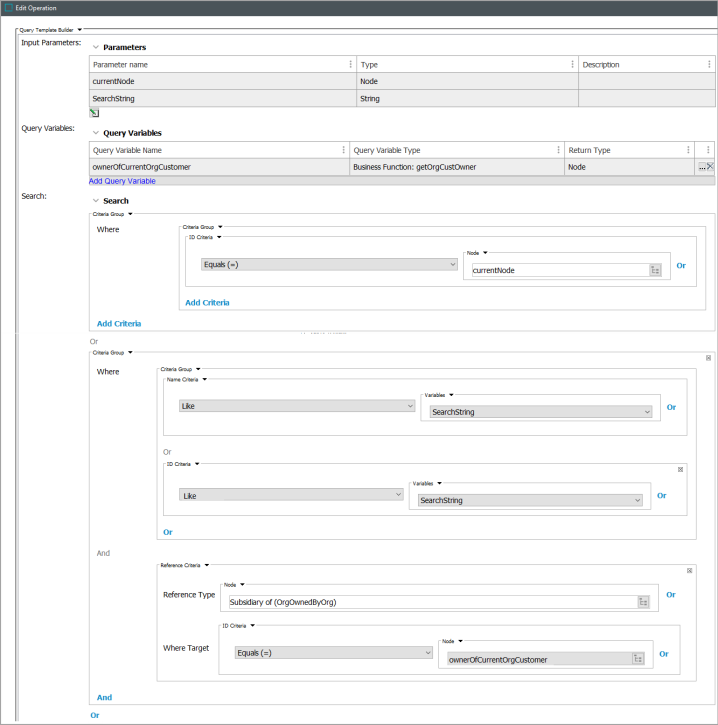
Task: Open Query Variable Name column menu
Action: tap(344, 150)
